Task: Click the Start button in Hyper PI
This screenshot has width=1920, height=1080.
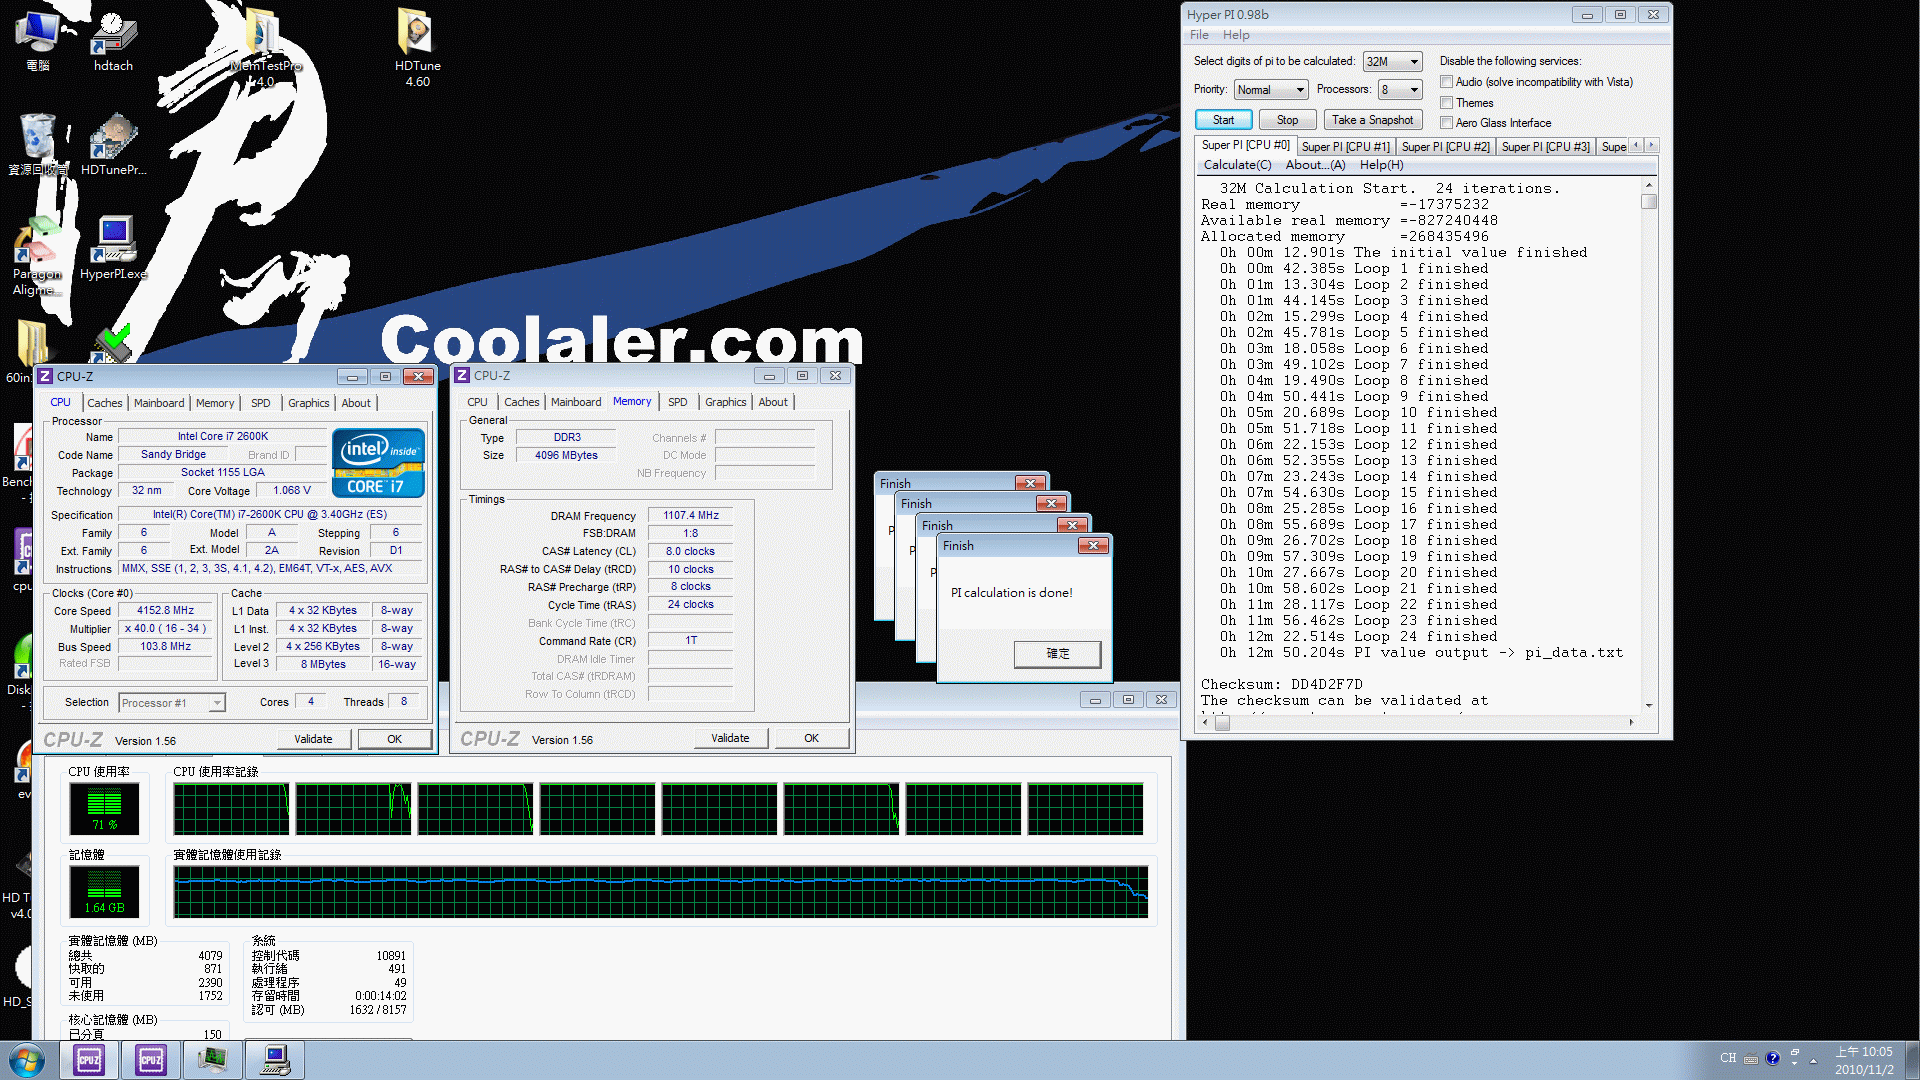Action: pyautogui.click(x=1222, y=120)
